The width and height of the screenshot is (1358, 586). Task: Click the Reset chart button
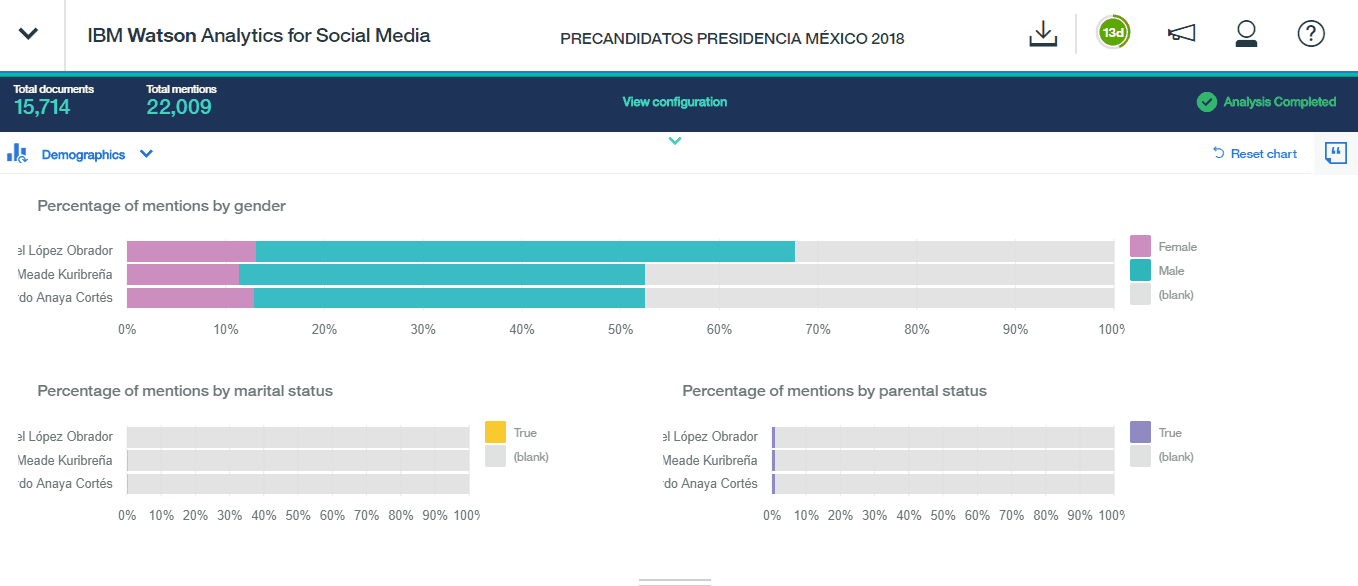point(1255,154)
